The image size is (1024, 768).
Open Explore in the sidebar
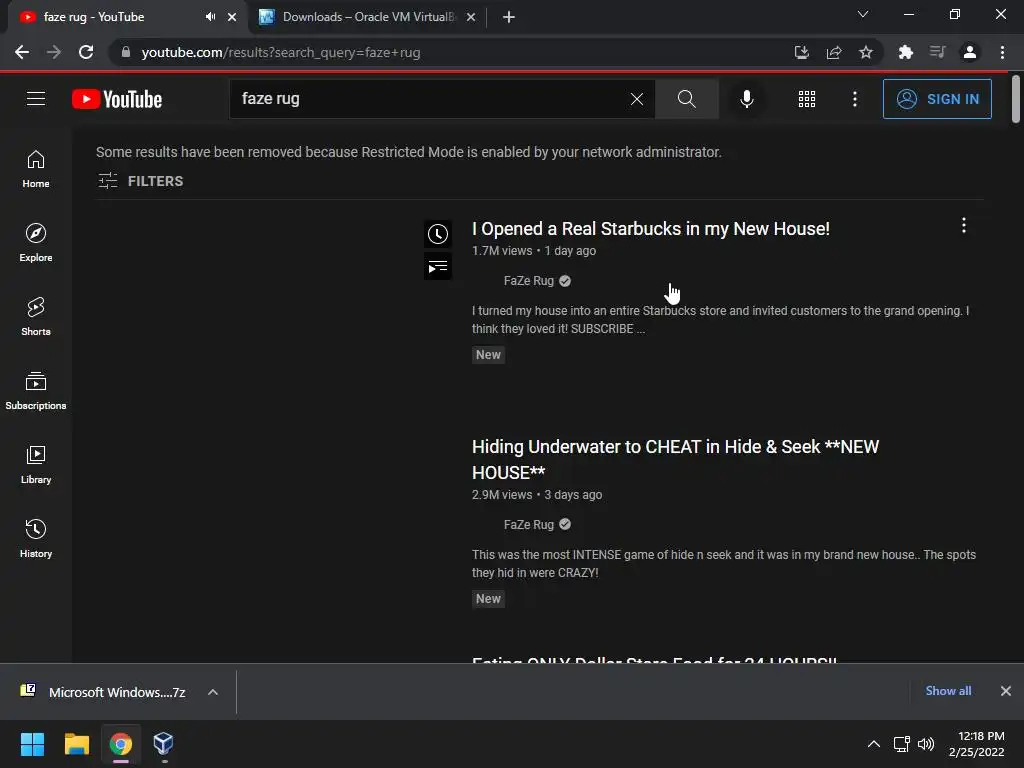click(x=36, y=243)
